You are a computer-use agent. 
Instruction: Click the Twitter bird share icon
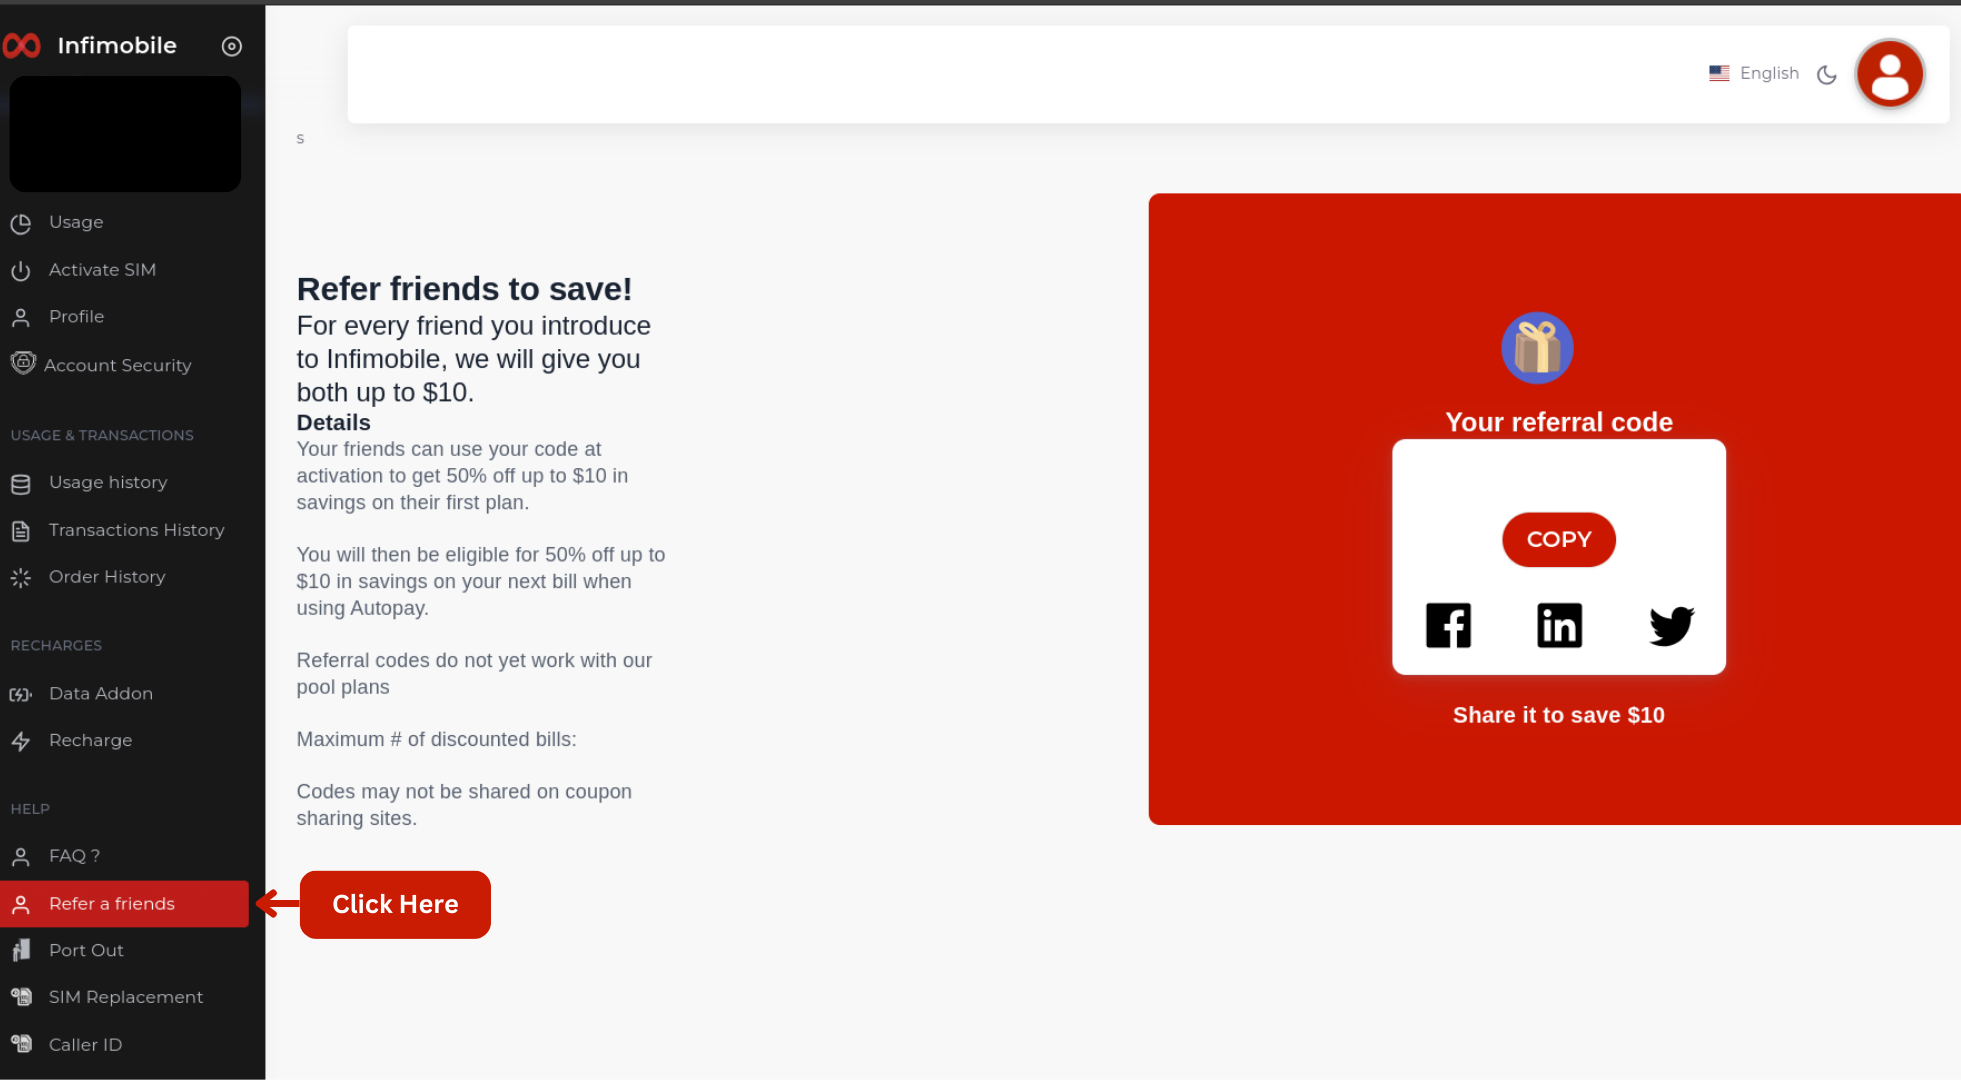(1671, 626)
